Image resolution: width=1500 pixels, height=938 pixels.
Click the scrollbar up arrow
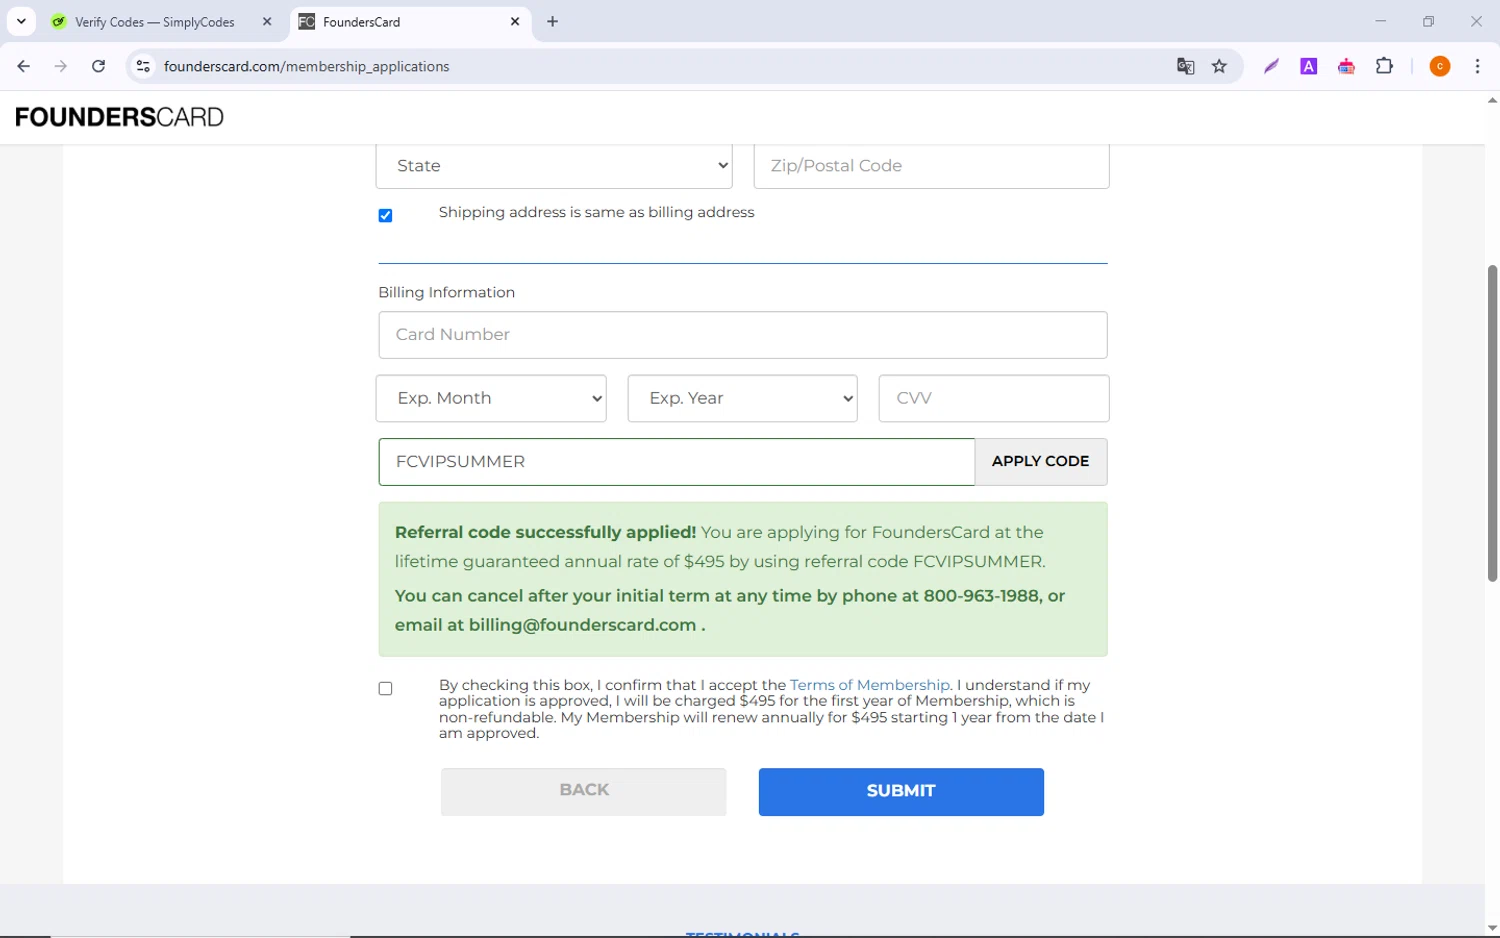[x=1492, y=100]
